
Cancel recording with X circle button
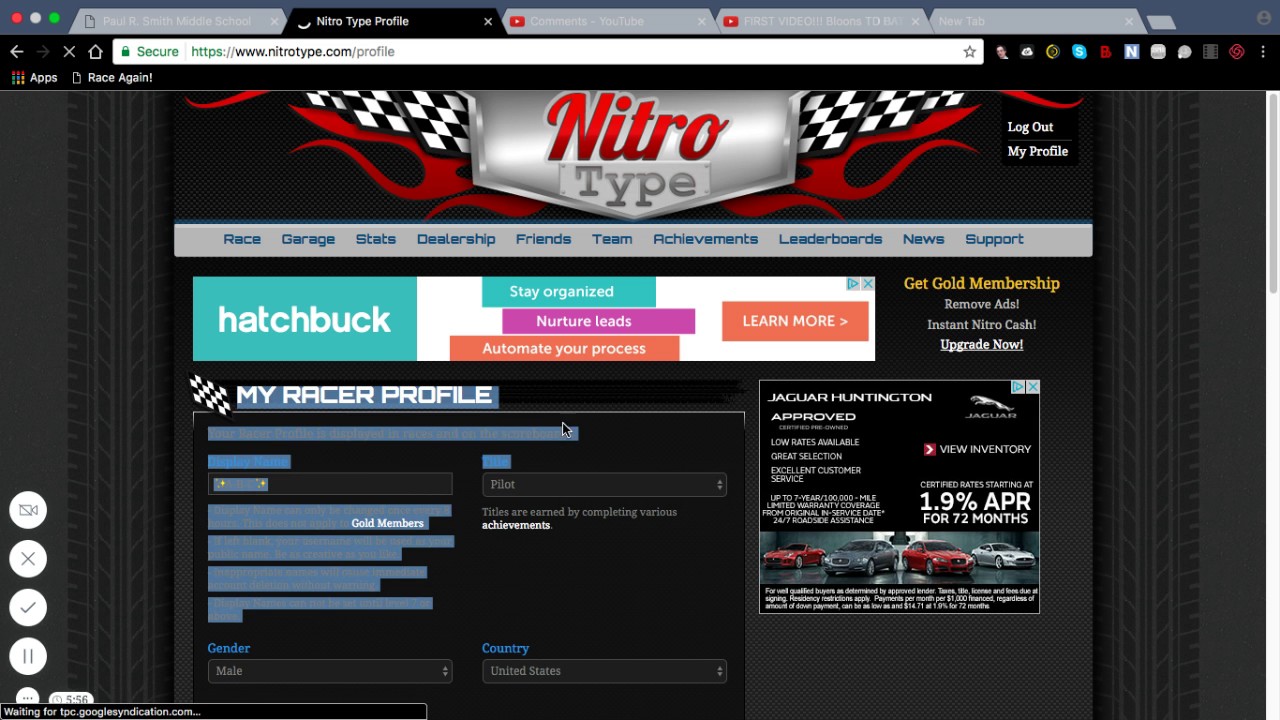coord(28,559)
